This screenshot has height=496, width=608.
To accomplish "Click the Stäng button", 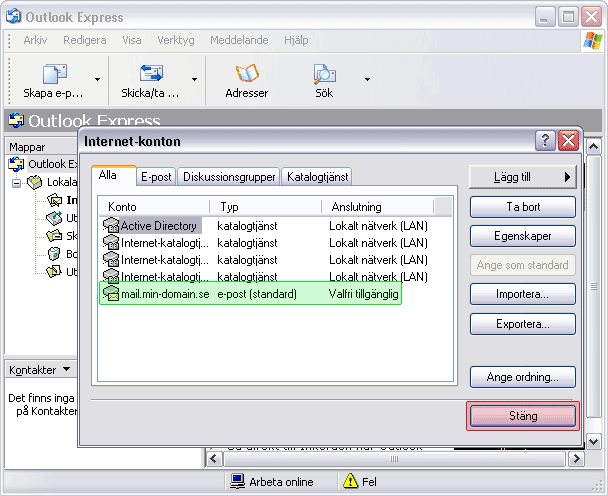I will pyautogui.click(x=523, y=416).
